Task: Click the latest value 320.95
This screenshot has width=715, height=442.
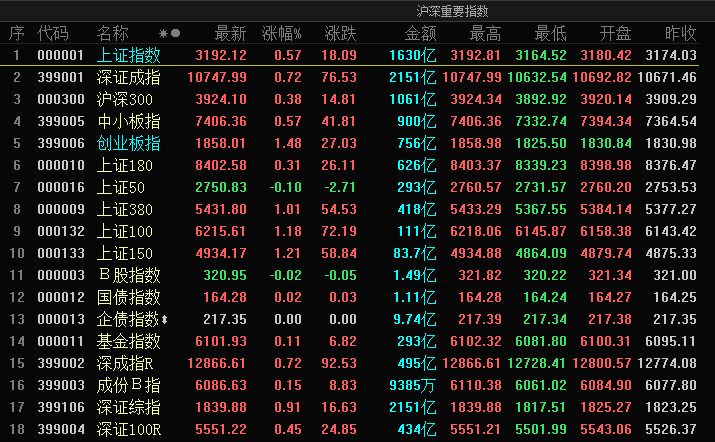Action: click(225, 275)
